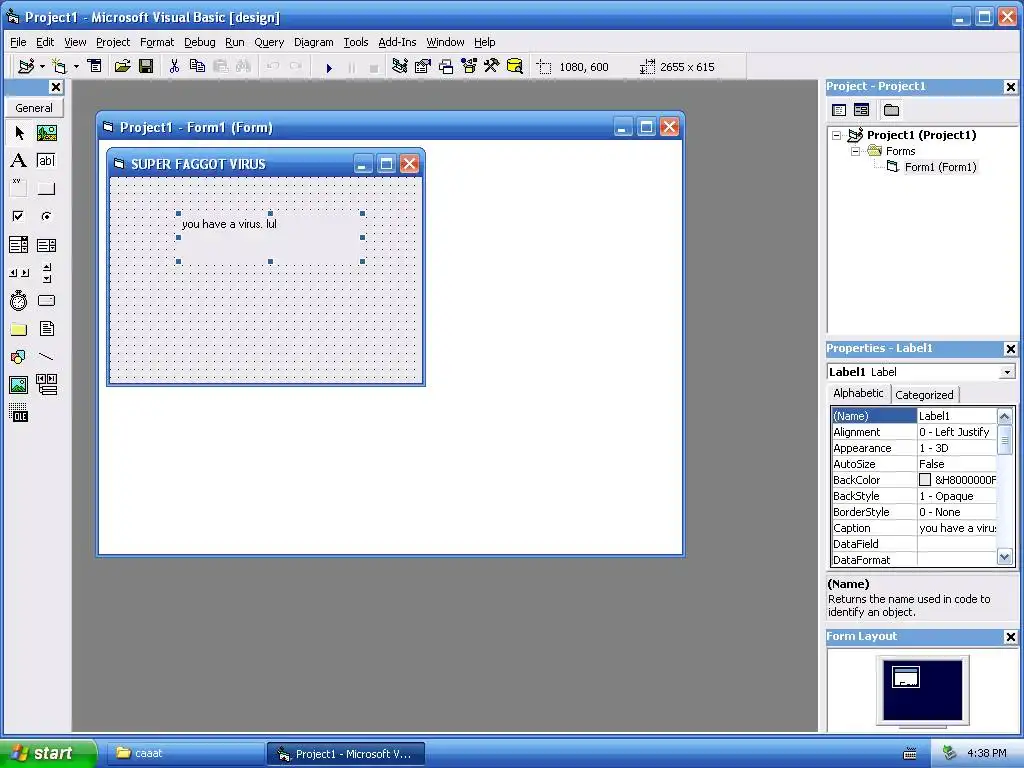Select the CheckBox control tool
This screenshot has width=1024, height=768.
click(x=19, y=216)
